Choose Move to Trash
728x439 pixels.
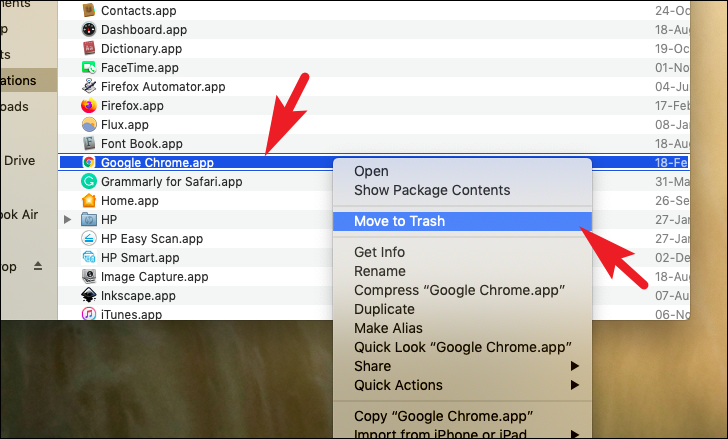click(x=462, y=221)
